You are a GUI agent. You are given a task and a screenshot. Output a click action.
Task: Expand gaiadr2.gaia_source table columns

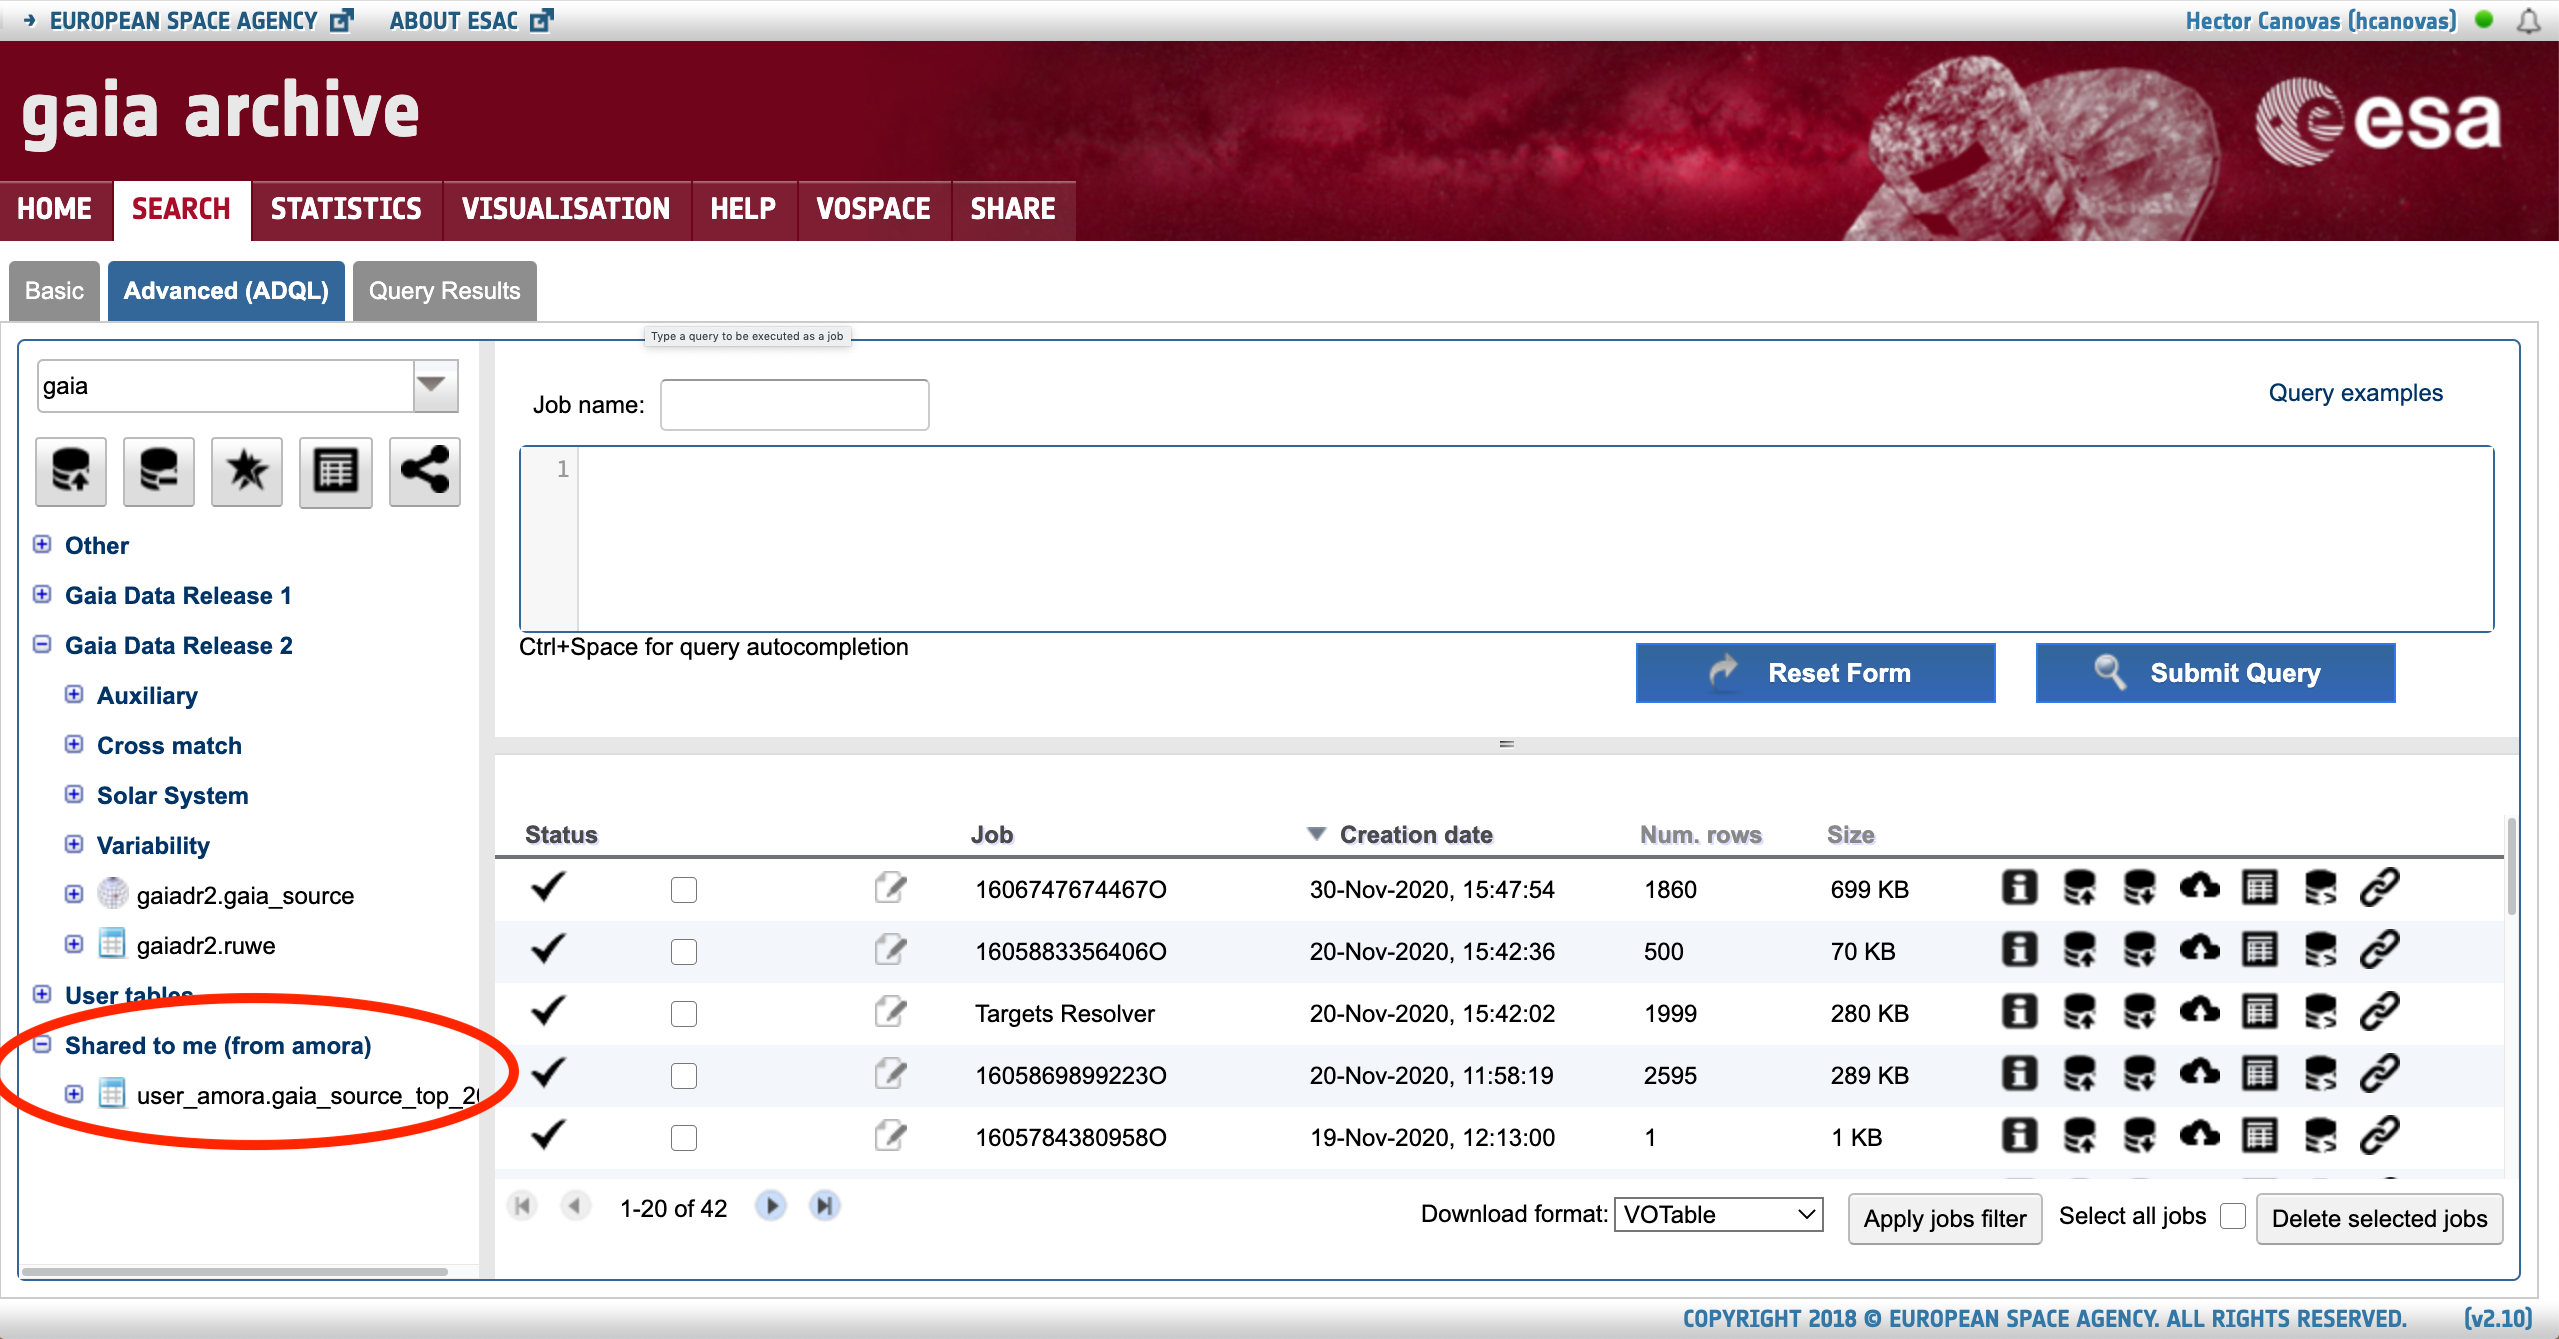(74, 894)
